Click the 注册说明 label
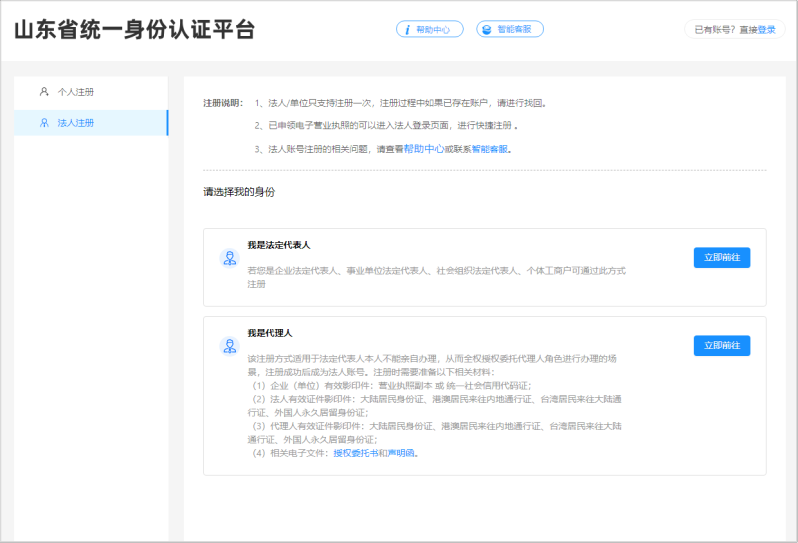This screenshot has height=543, width=798. (x=221, y=103)
